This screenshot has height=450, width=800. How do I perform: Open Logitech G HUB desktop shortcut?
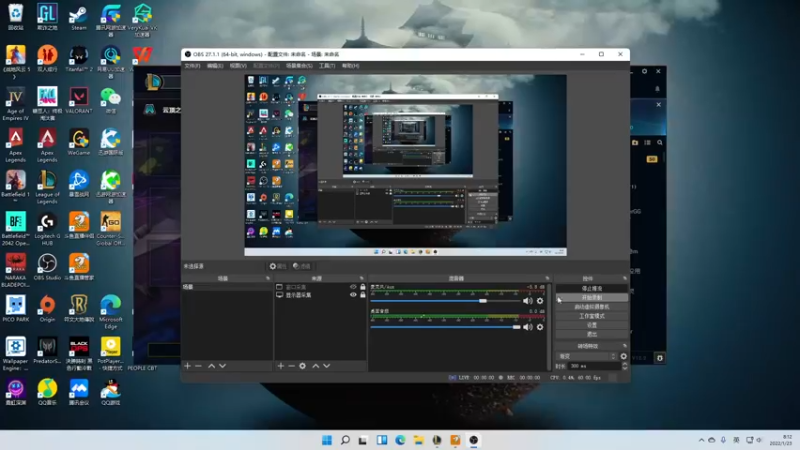point(47,229)
